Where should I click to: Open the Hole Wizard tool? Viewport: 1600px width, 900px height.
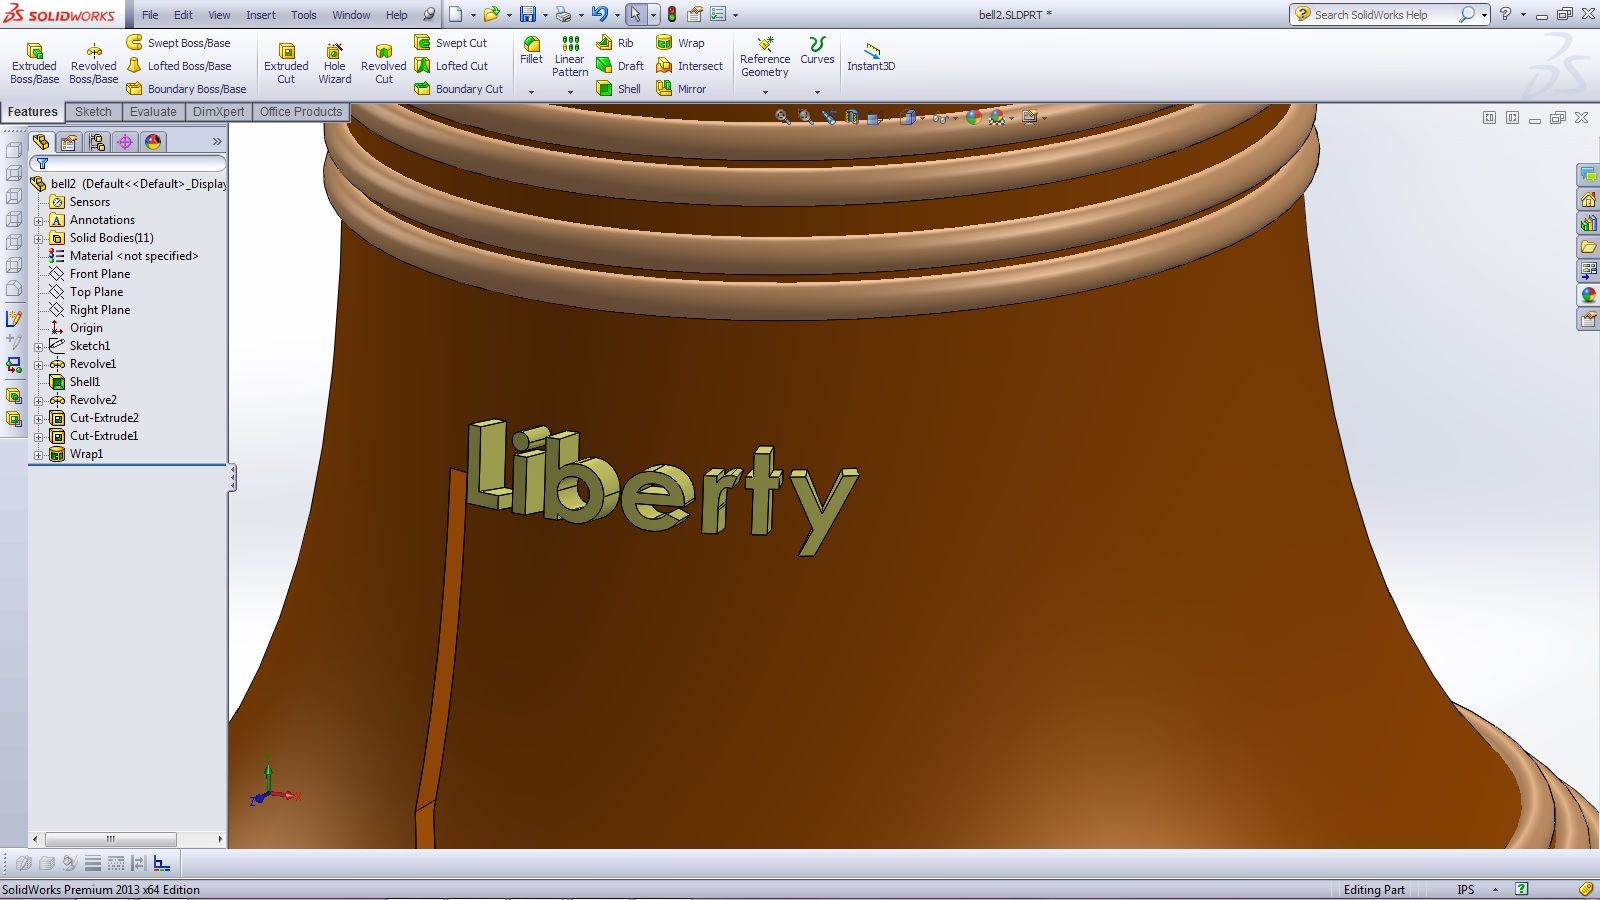click(x=335, y=63)
